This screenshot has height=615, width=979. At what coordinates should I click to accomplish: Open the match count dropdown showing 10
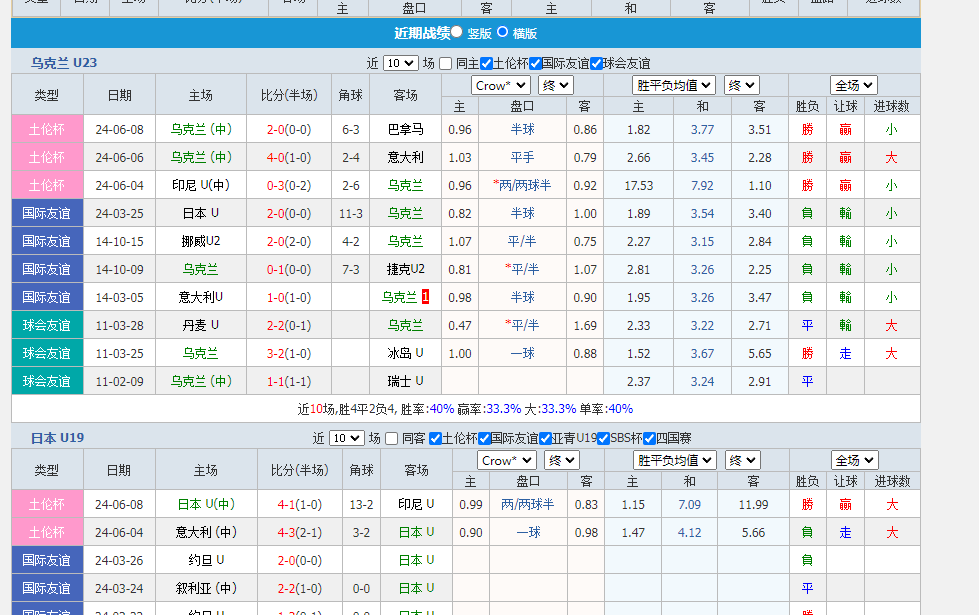(399, 63)
